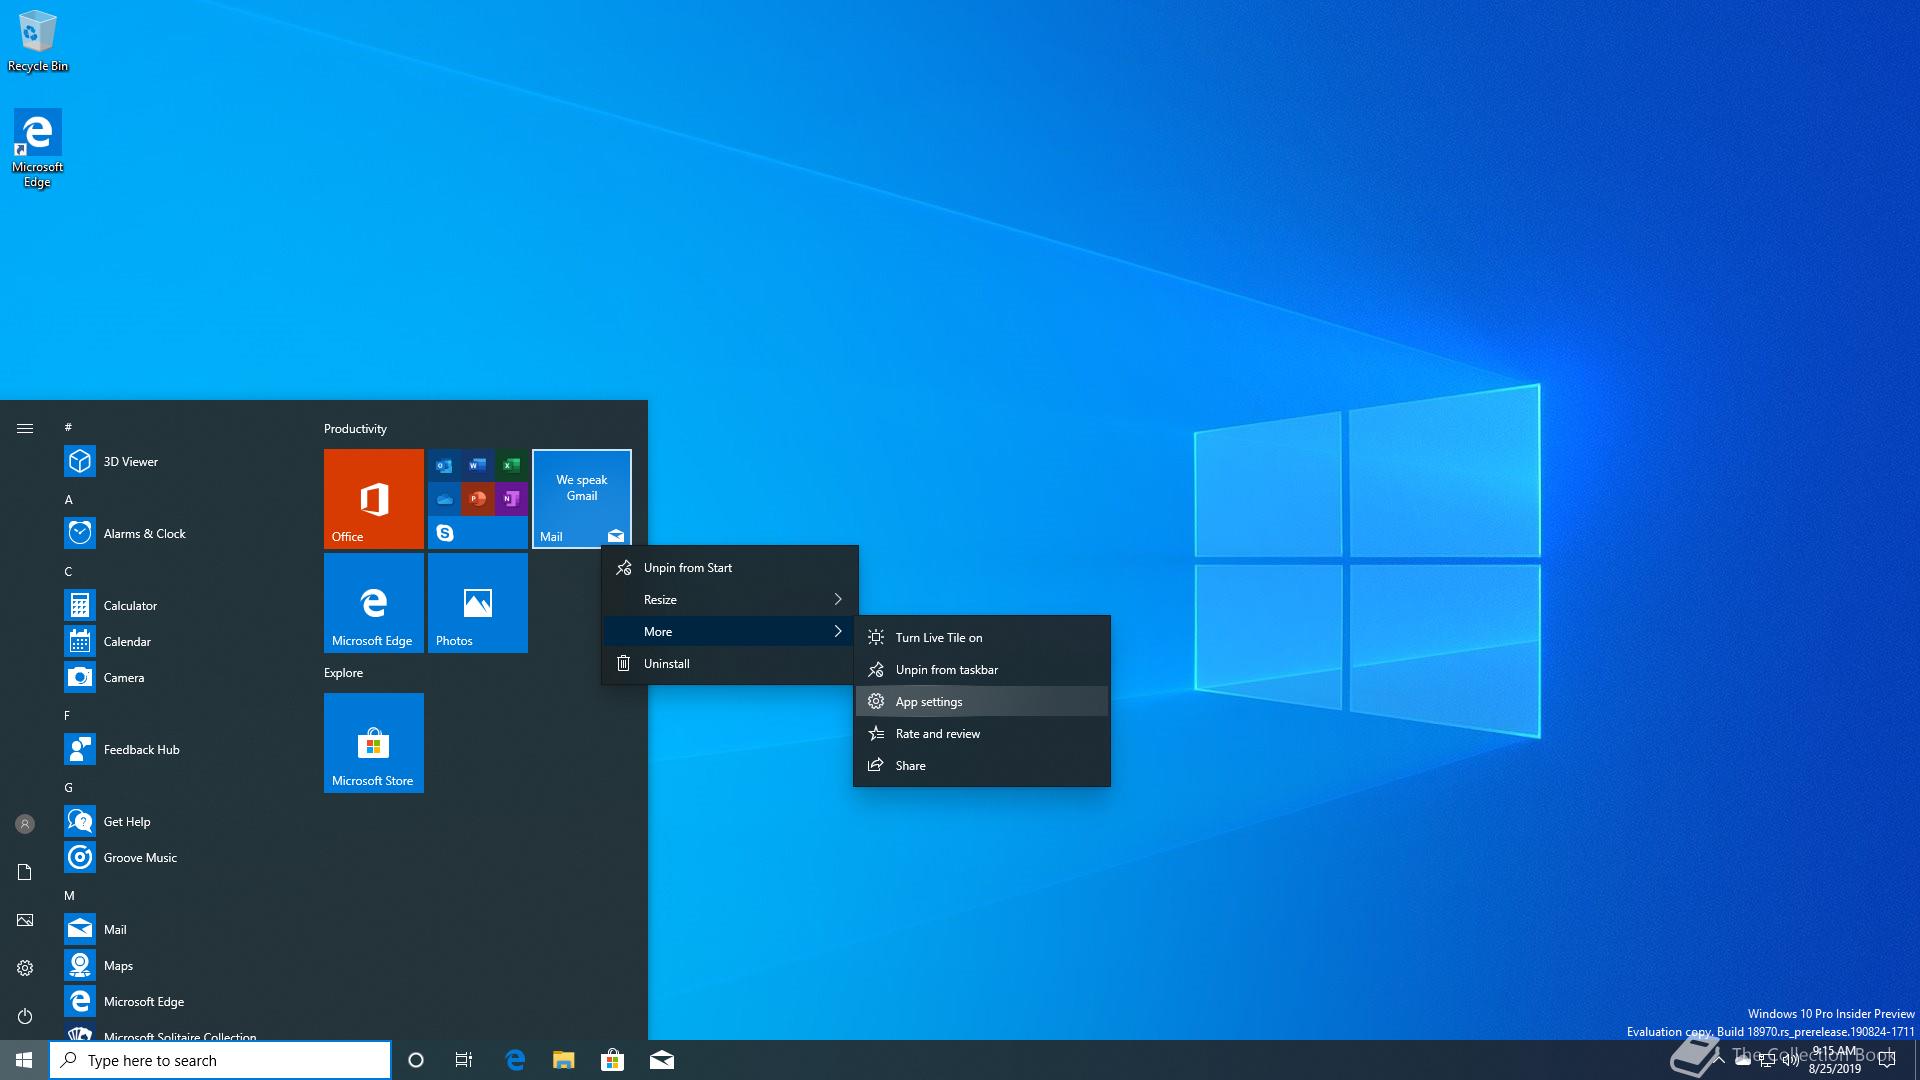1920x1080 pixels.
Task: Open the OneNote mini tile
Action: tap(511, 498)
